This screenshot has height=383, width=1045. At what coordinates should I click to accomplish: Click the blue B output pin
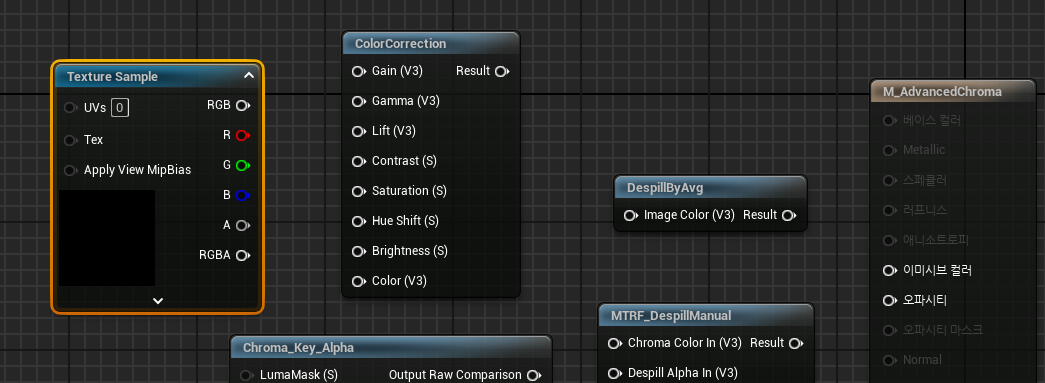243,195
